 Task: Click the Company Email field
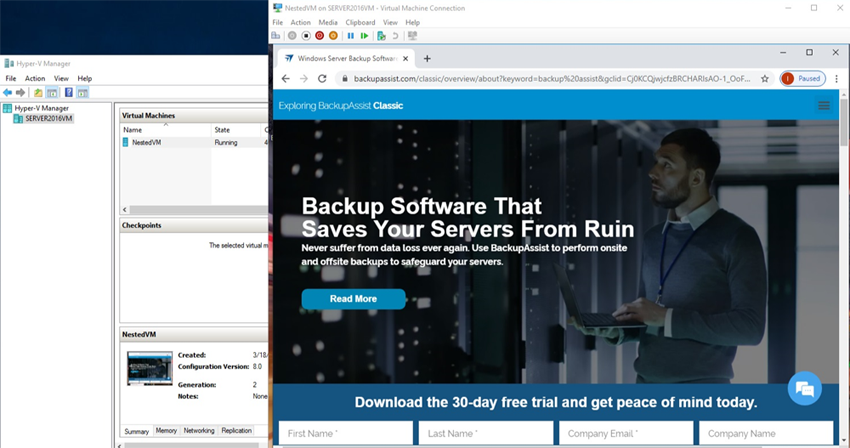(x=626, y=433)
